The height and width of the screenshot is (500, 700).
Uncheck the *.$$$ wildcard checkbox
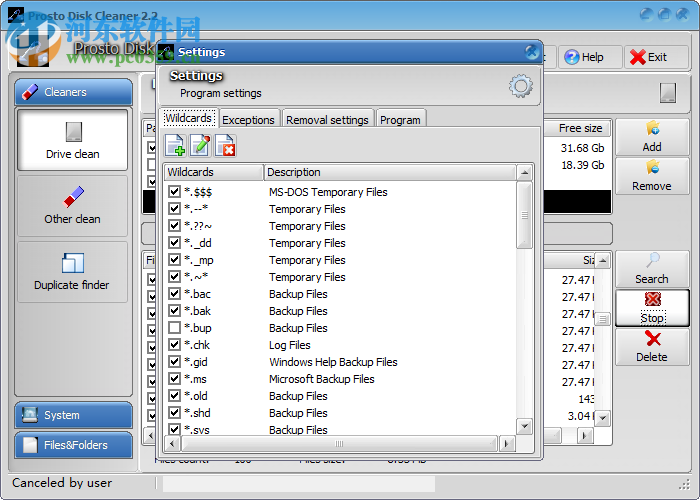[174, 192]
